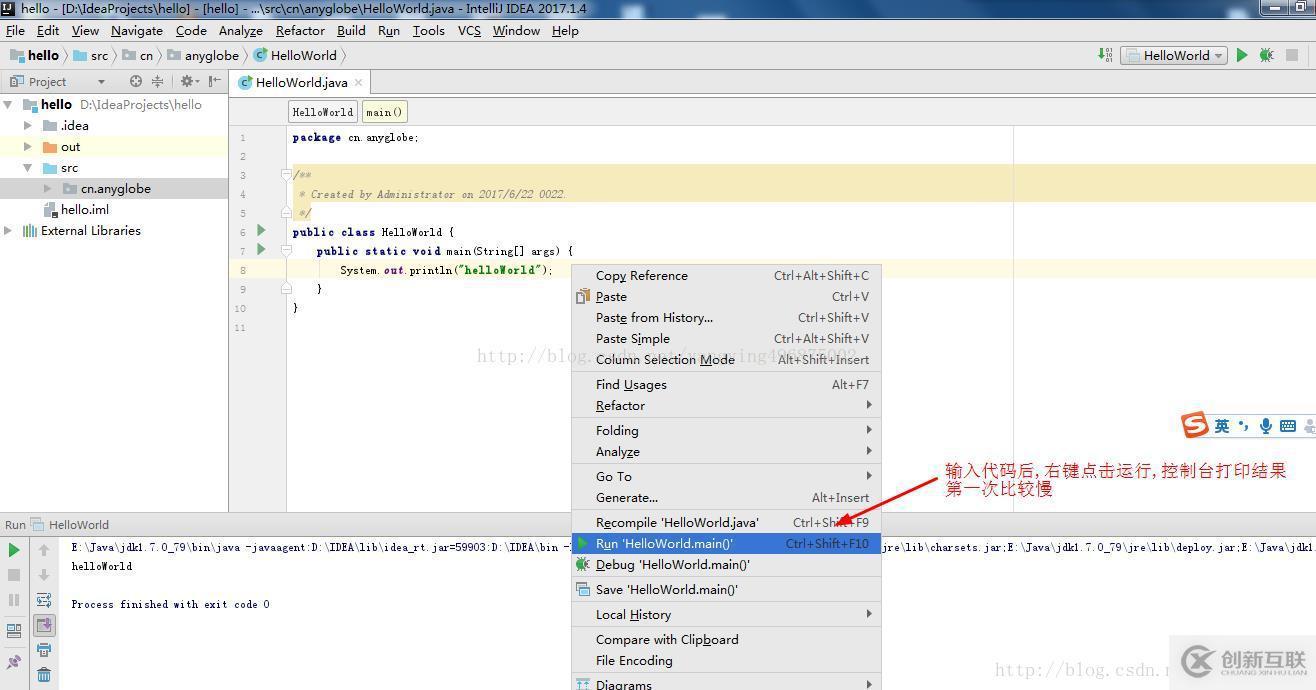Click the Print console icon
Image resolution: width=1316 pixels, height=690 pixels.
[44, 650]
